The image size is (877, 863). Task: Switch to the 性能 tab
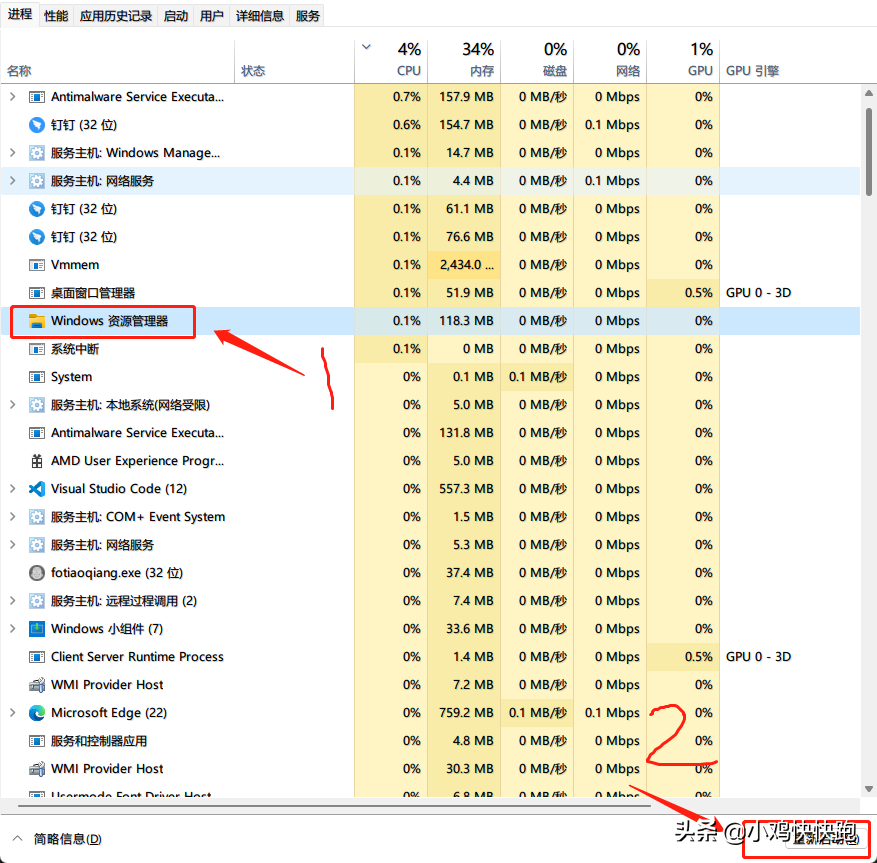(x=56, y=16)
